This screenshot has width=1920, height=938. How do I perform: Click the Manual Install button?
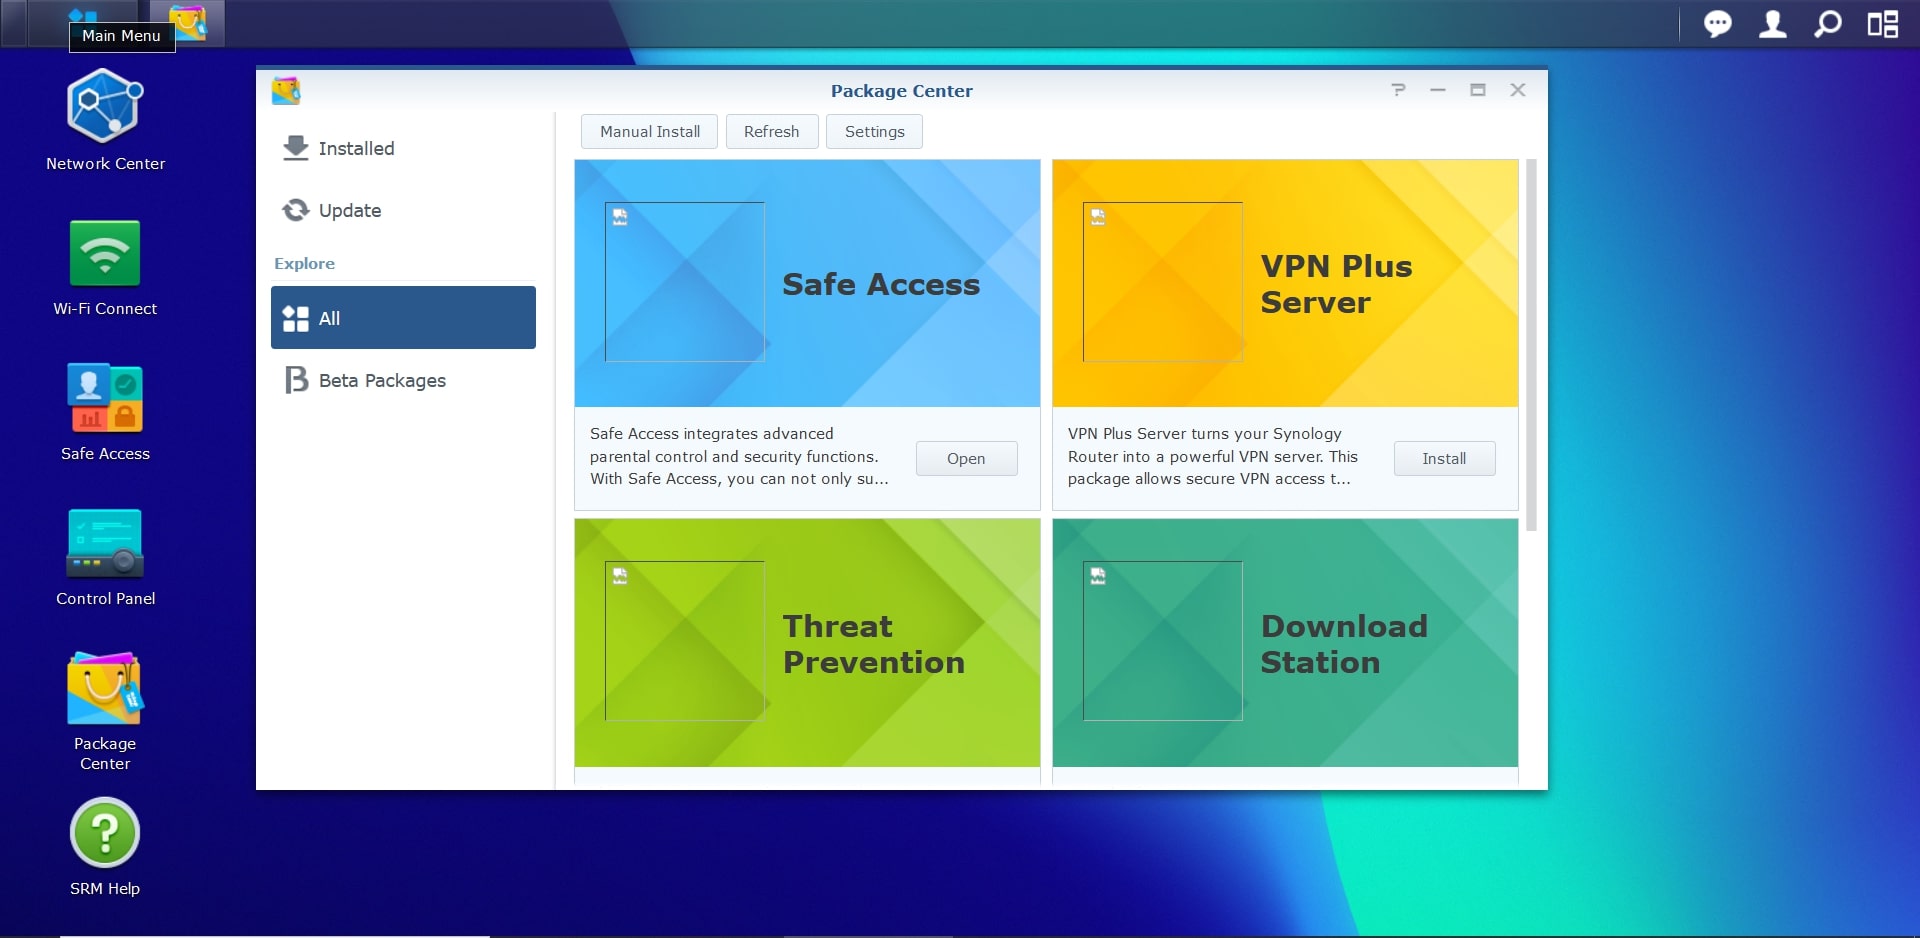tap(649, 131)
